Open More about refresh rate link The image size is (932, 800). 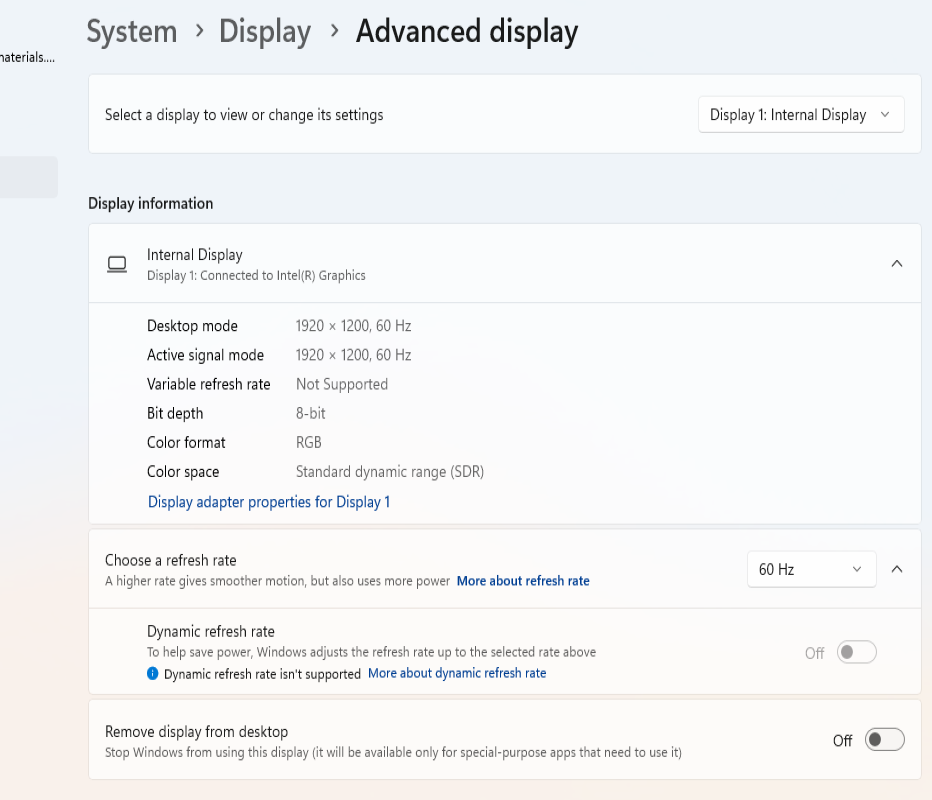(x=523, y=581)
